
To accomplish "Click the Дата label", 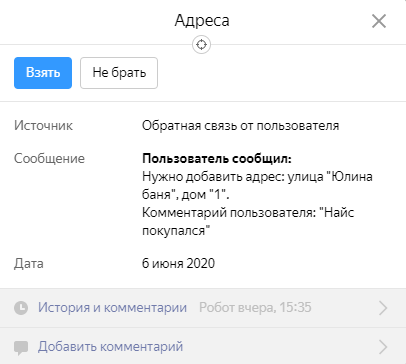I will (x=29, y=264).
